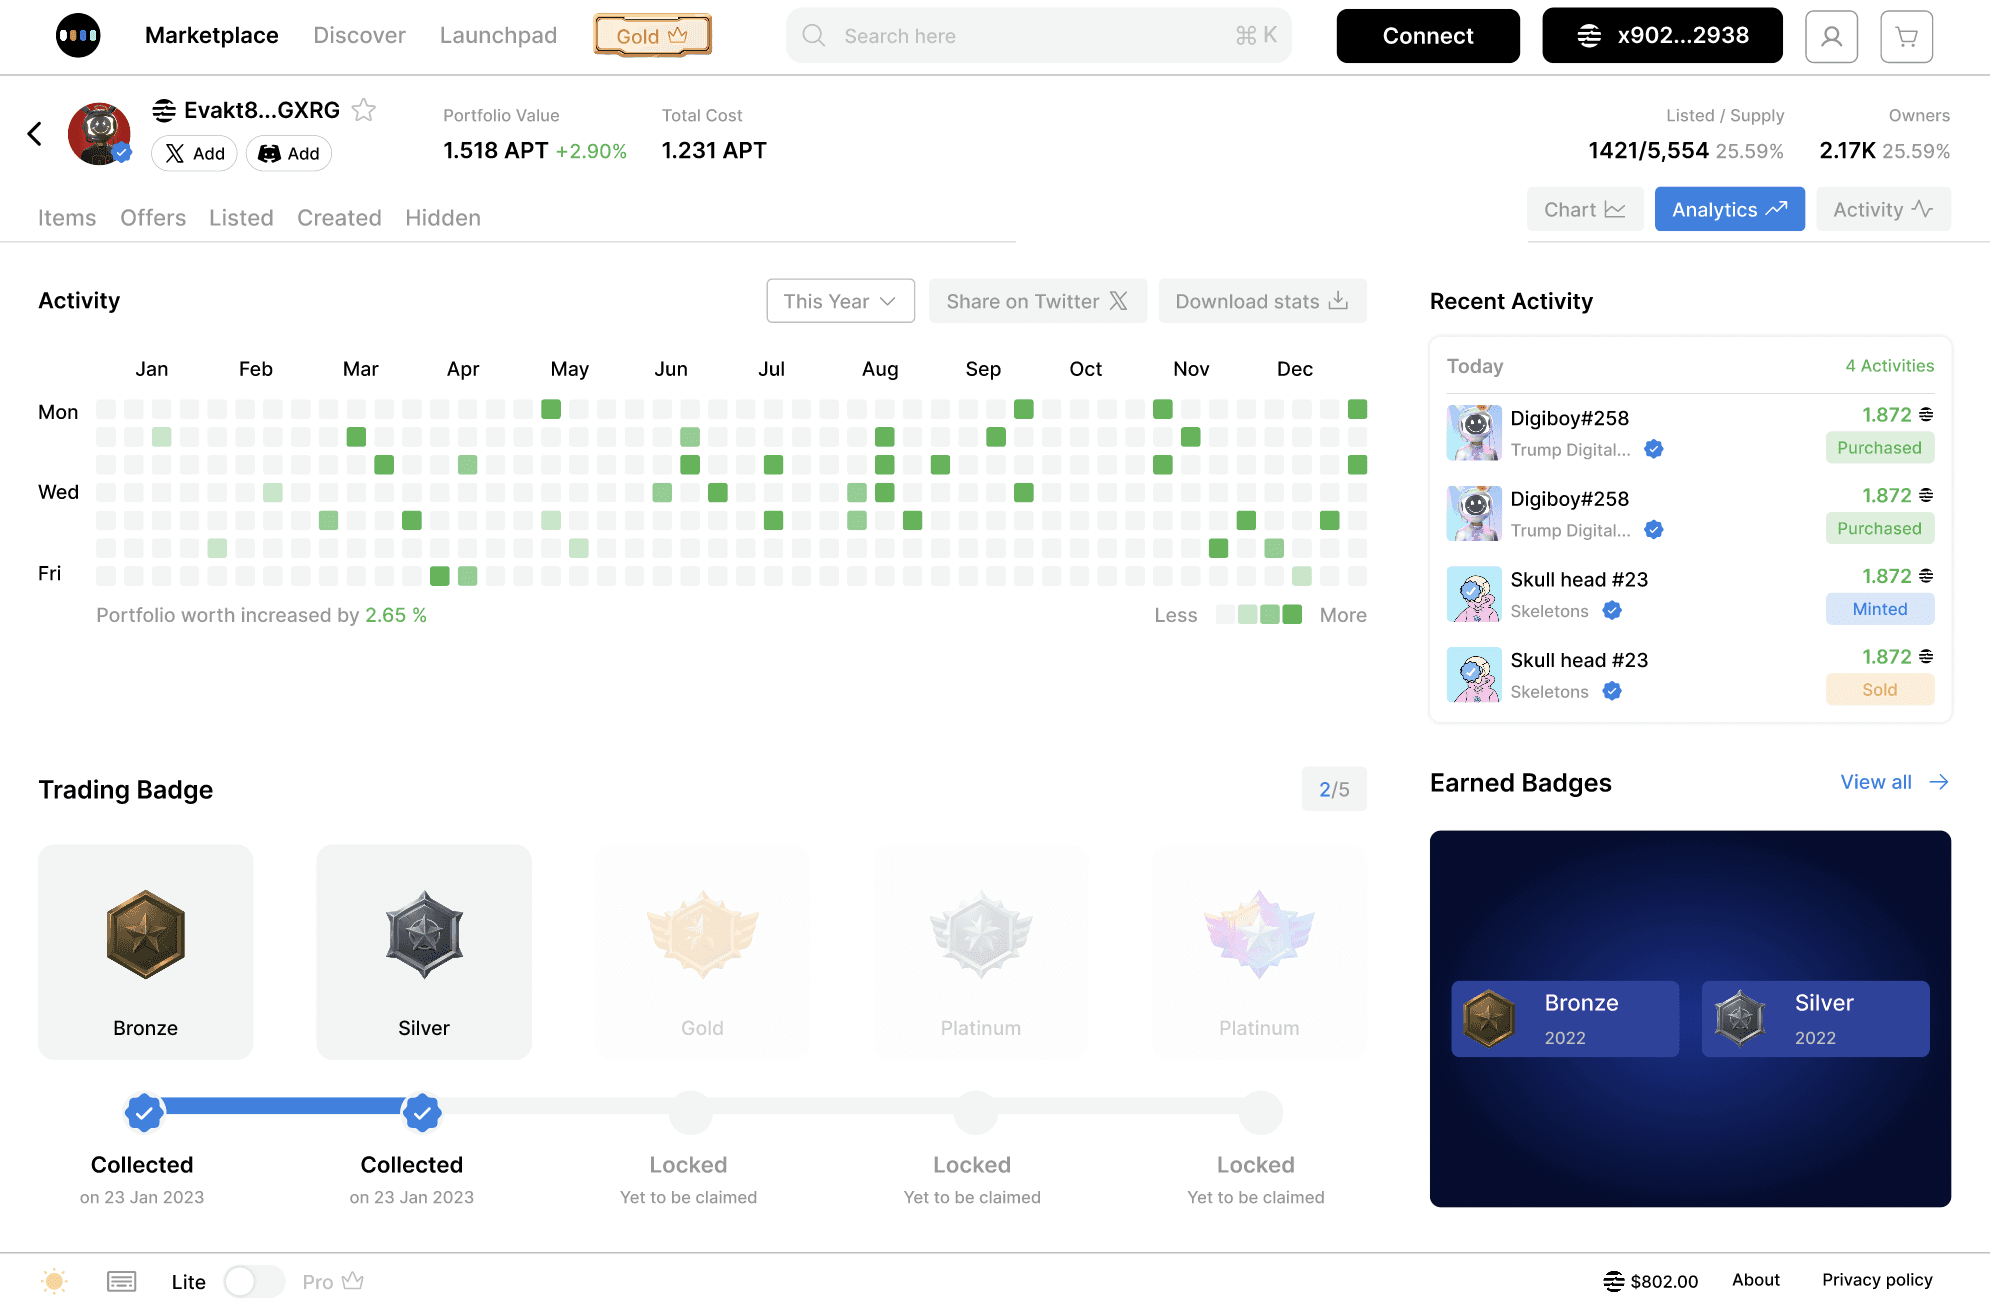Click the marketplace logo icon
1990x1308 pixels.
click(x=78, y=36)
